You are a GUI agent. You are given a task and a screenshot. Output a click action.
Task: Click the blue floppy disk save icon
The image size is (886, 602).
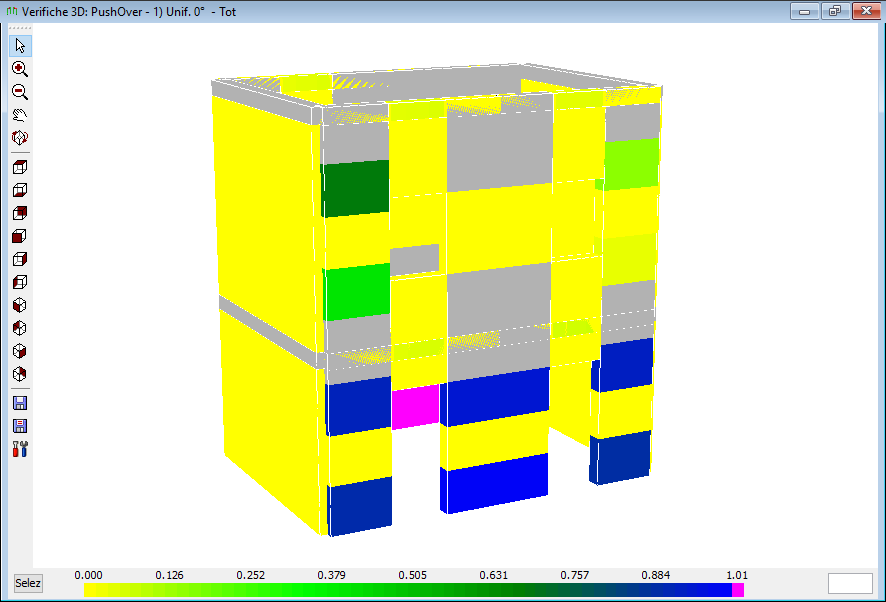pyautogui.click(x=20, y=403)
